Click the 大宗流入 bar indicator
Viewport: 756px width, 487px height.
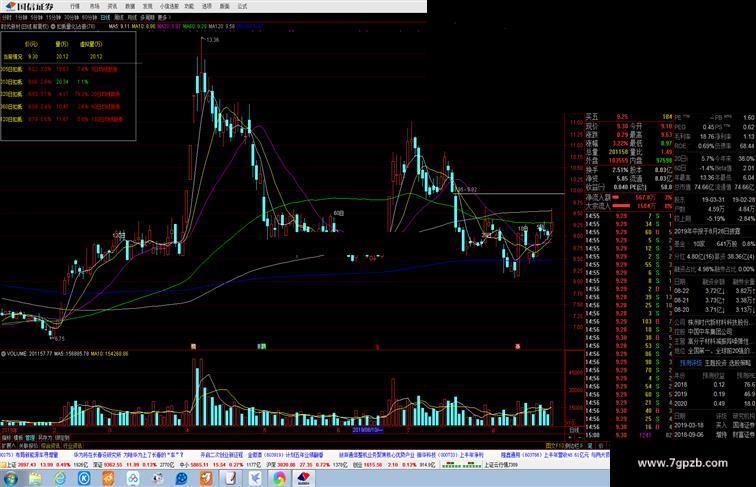621,205
